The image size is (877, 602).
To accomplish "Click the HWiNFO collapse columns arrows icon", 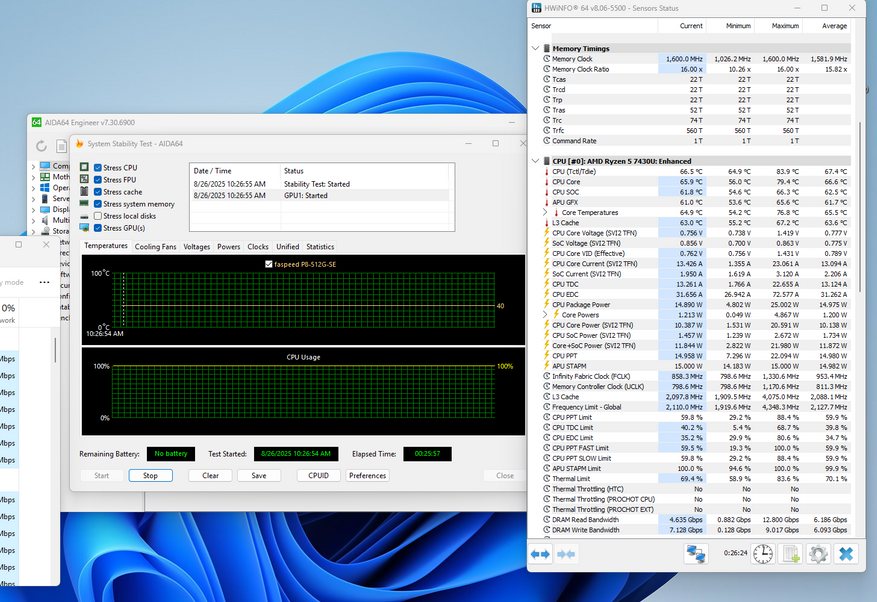I will [566, 553].
